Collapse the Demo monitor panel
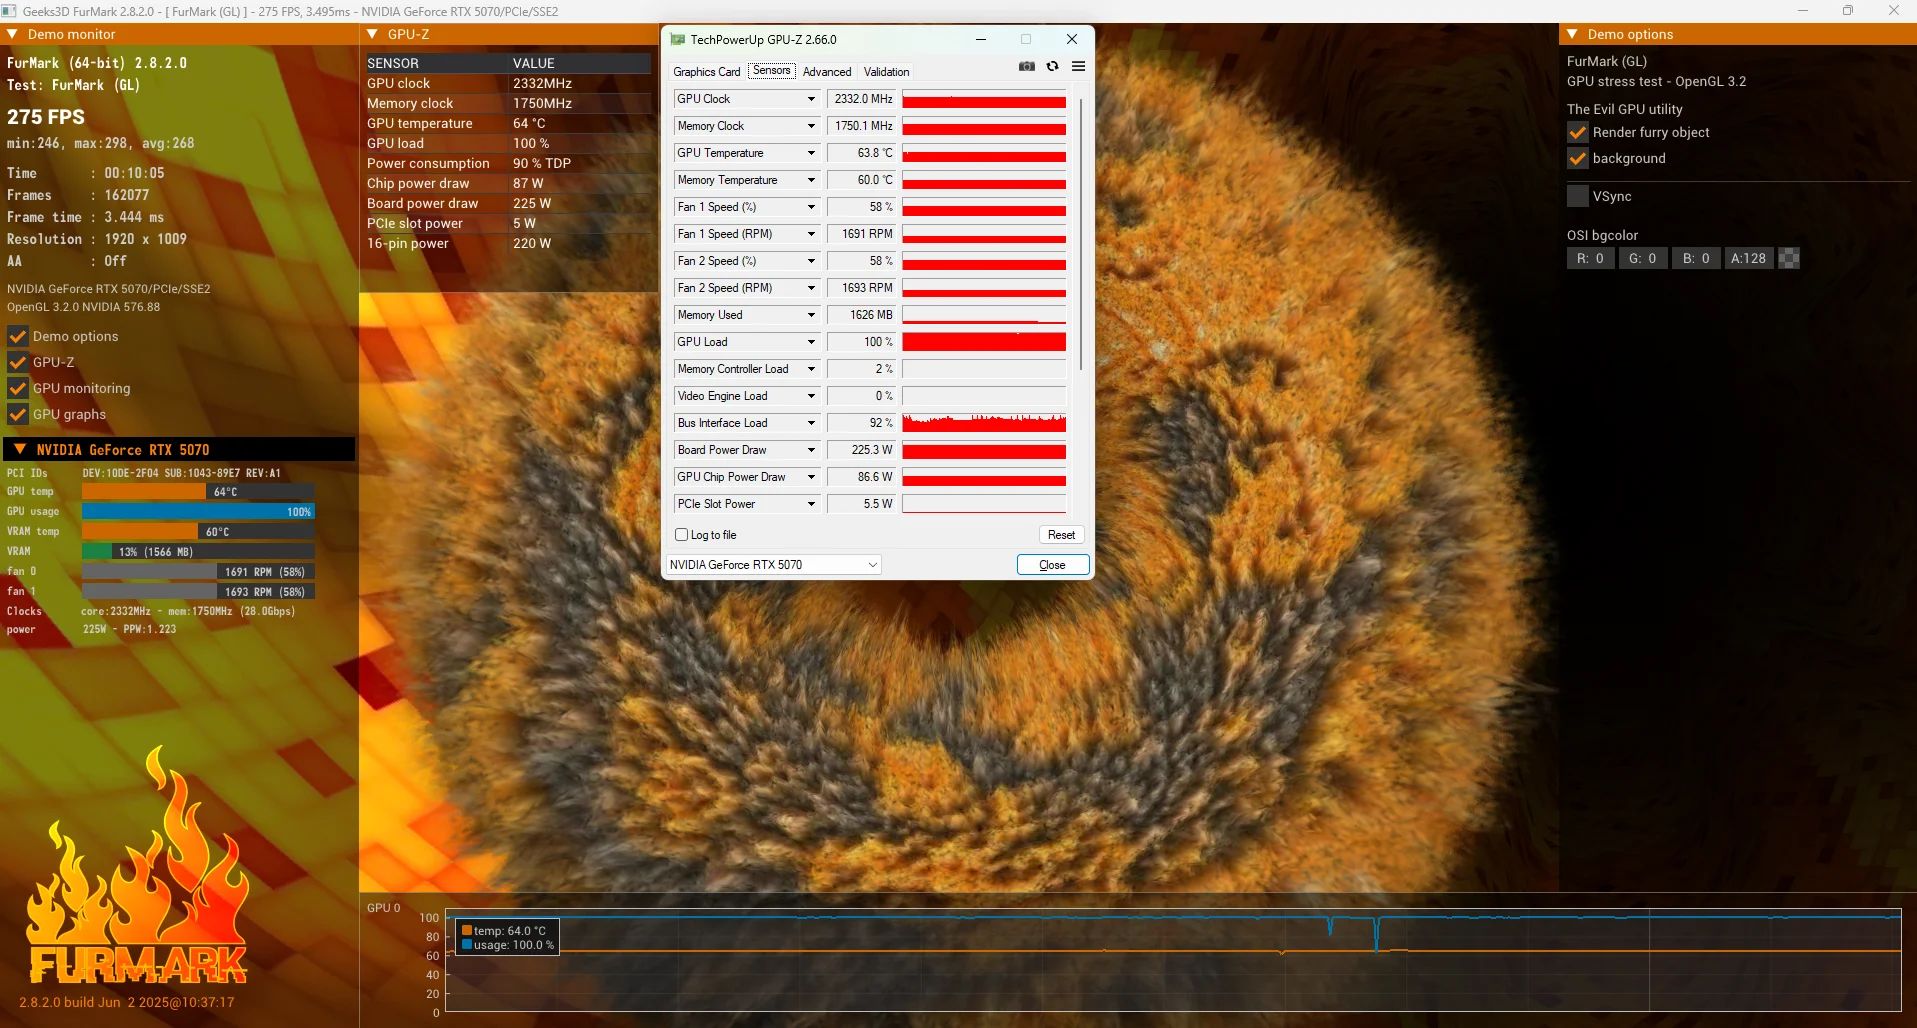 coord(13,34)
